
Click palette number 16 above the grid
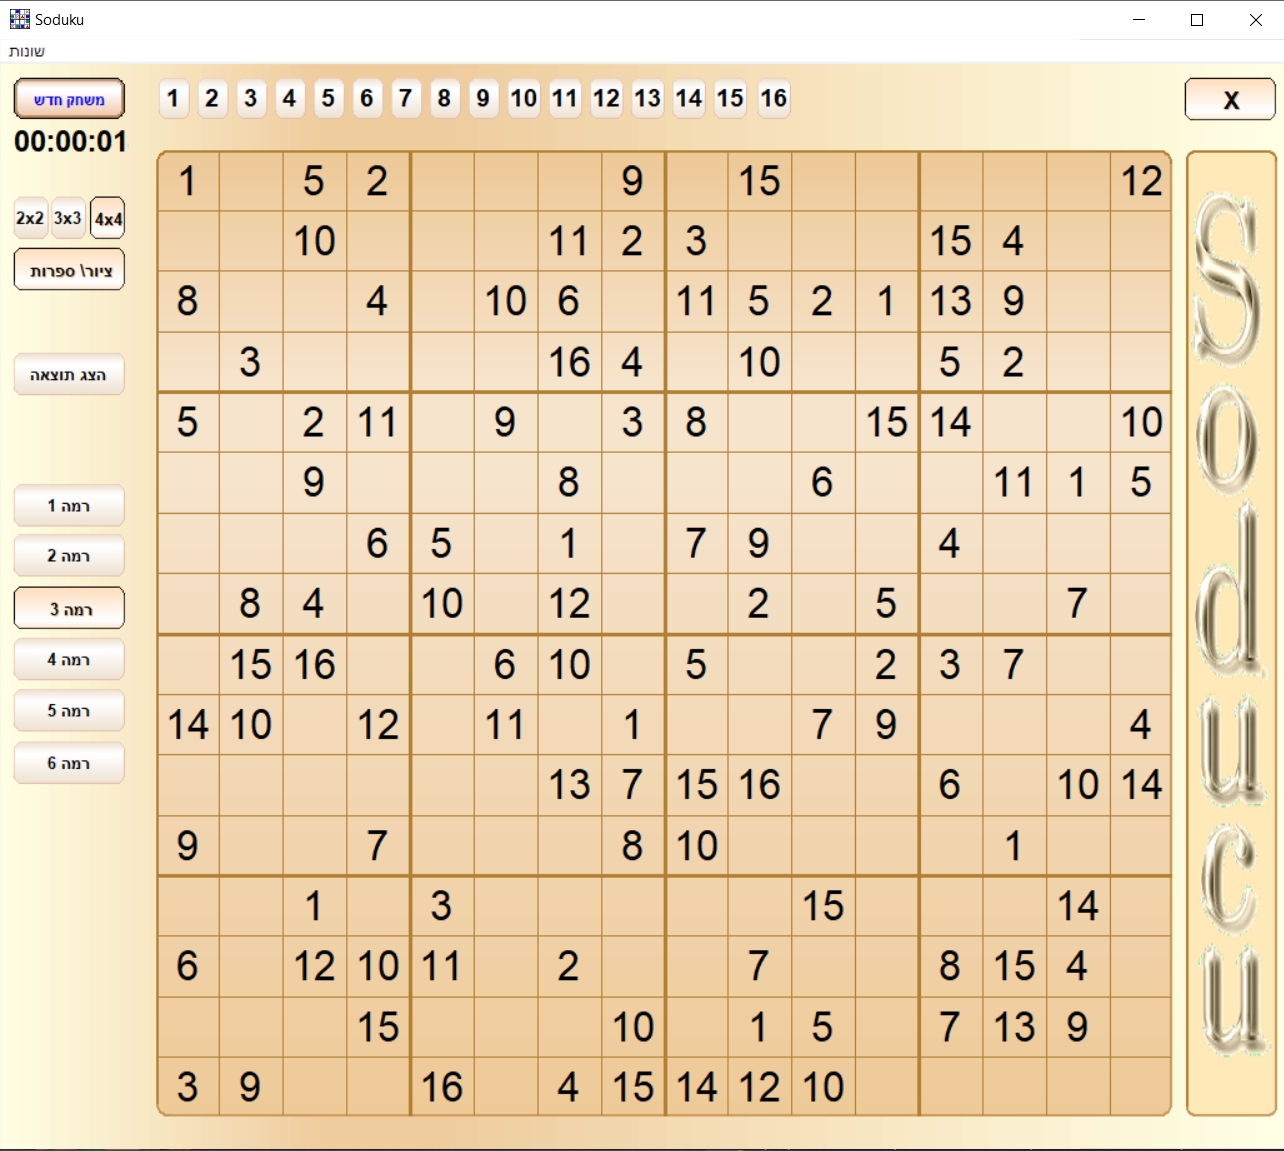tap(774, 98)
